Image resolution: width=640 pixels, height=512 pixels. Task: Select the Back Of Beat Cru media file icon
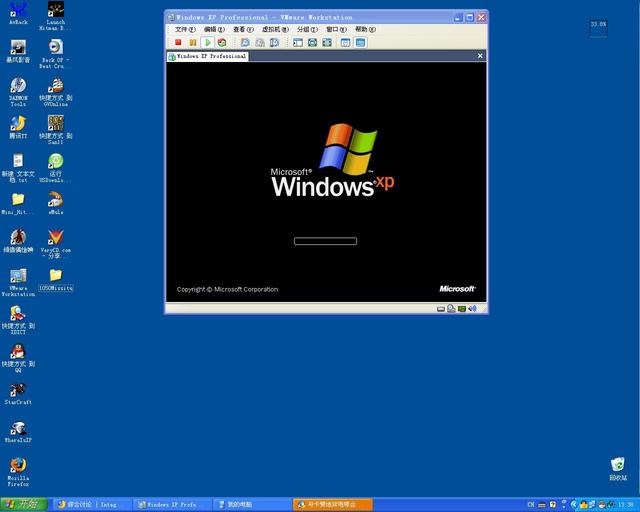tap(56, 54)
